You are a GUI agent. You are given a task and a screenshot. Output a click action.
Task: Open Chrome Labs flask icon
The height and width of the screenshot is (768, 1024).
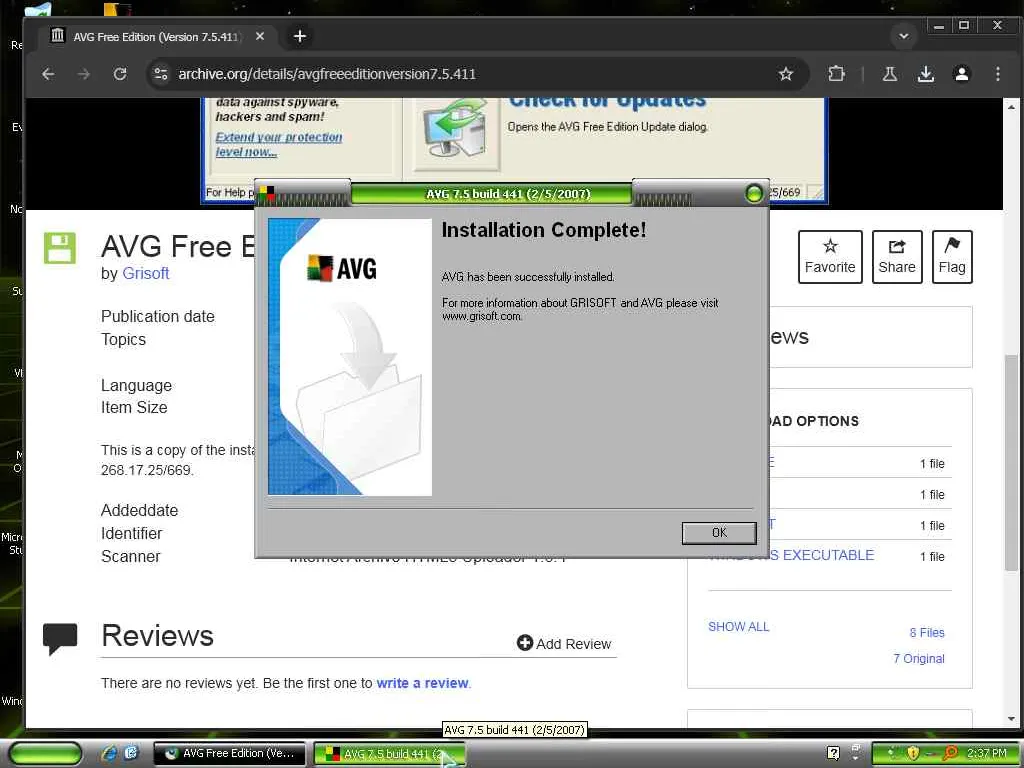[x=889, y=74]
